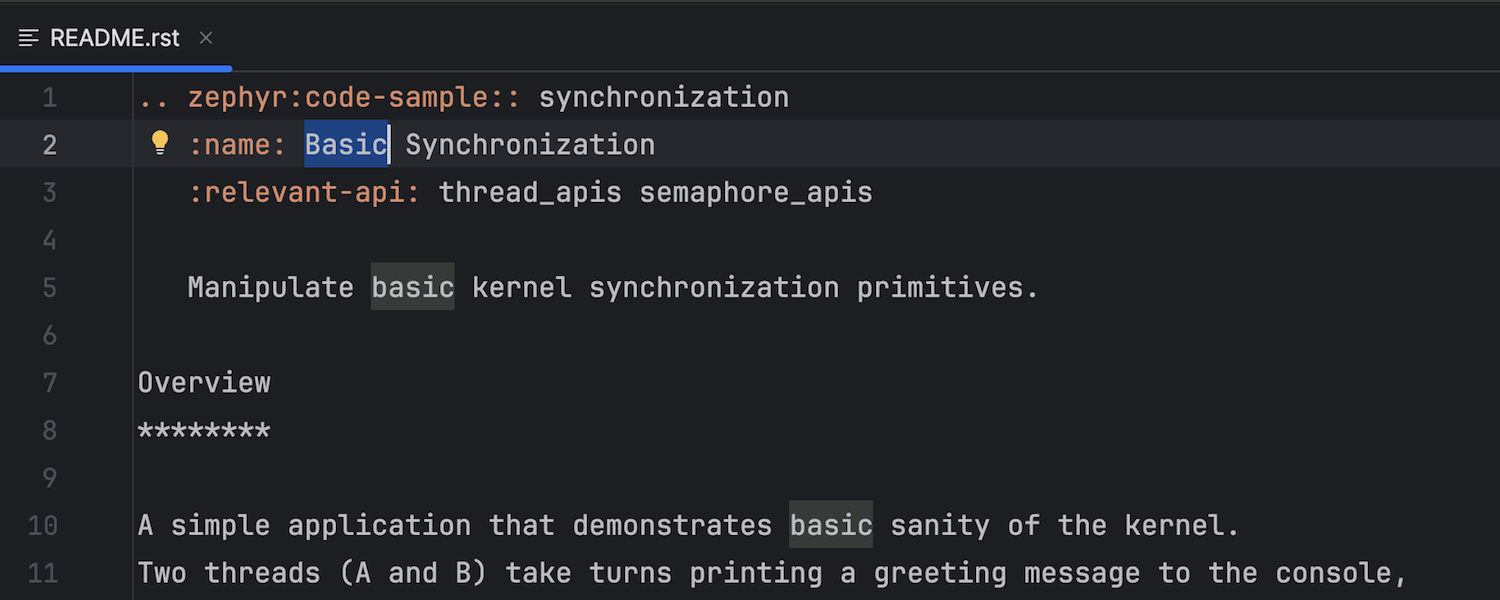1500x600 pixels.
Task: Click highlighted "basic" before "sanity"
Action: [831, 526]
